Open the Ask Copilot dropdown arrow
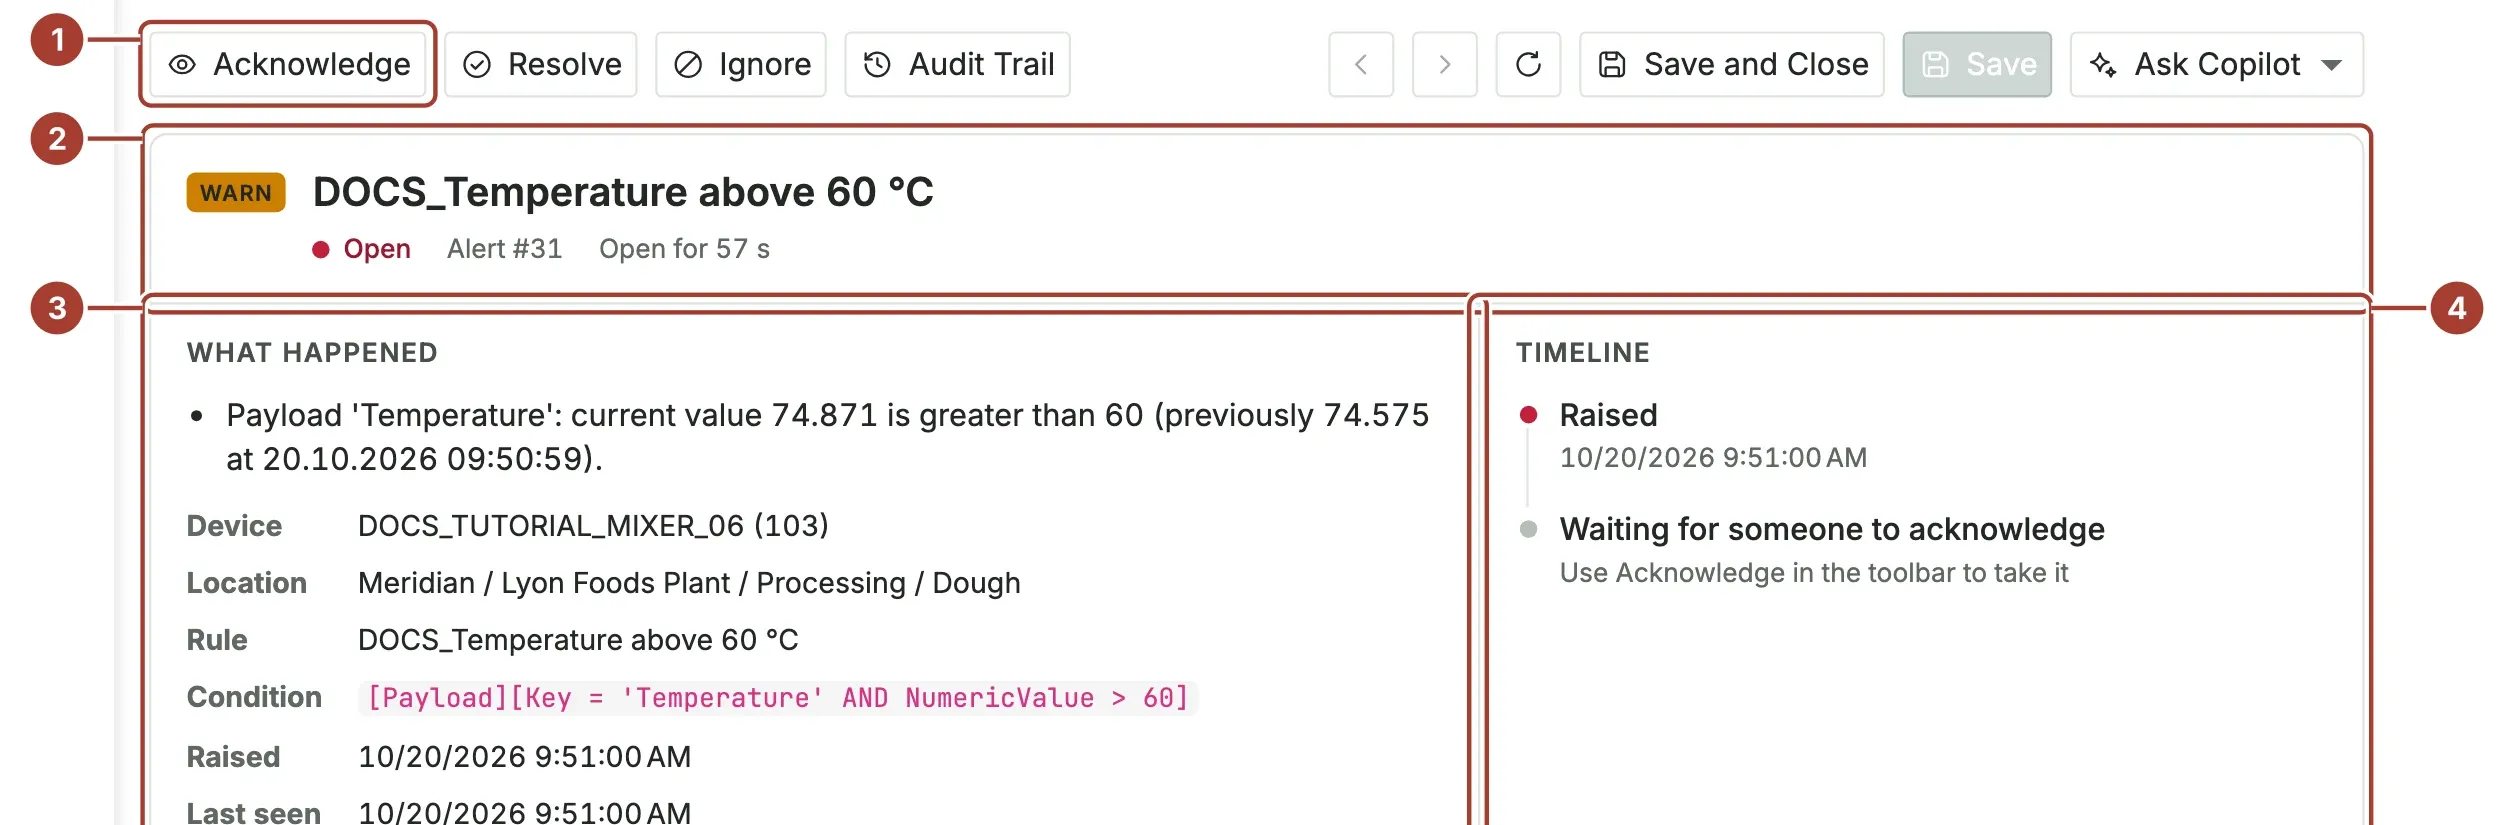The height and width of the screenshot is (825, 2514). coord(2332,65)
